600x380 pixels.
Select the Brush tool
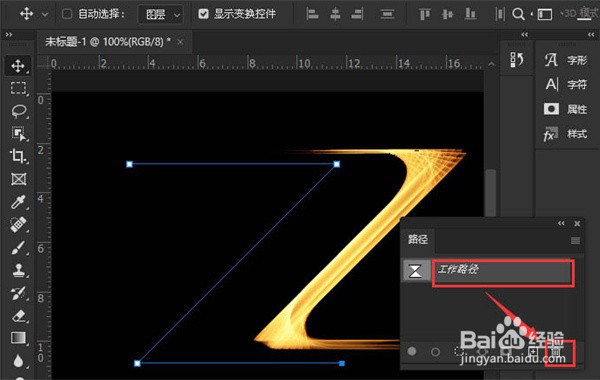[x=18, y=247]
